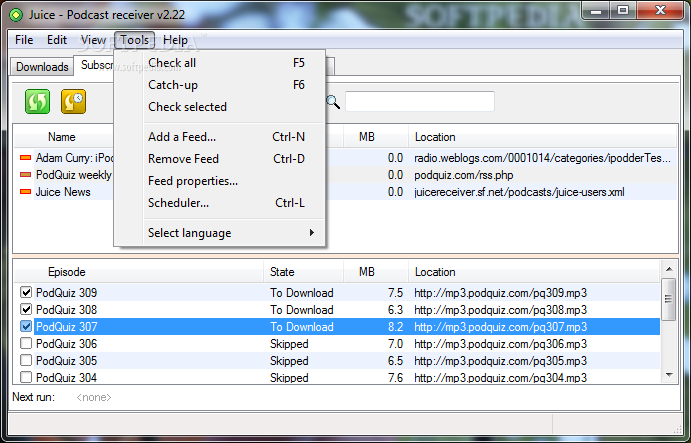The image size is (691, 443).
Task: Switch to the Subscriptions tab
Action: (94, 65)
